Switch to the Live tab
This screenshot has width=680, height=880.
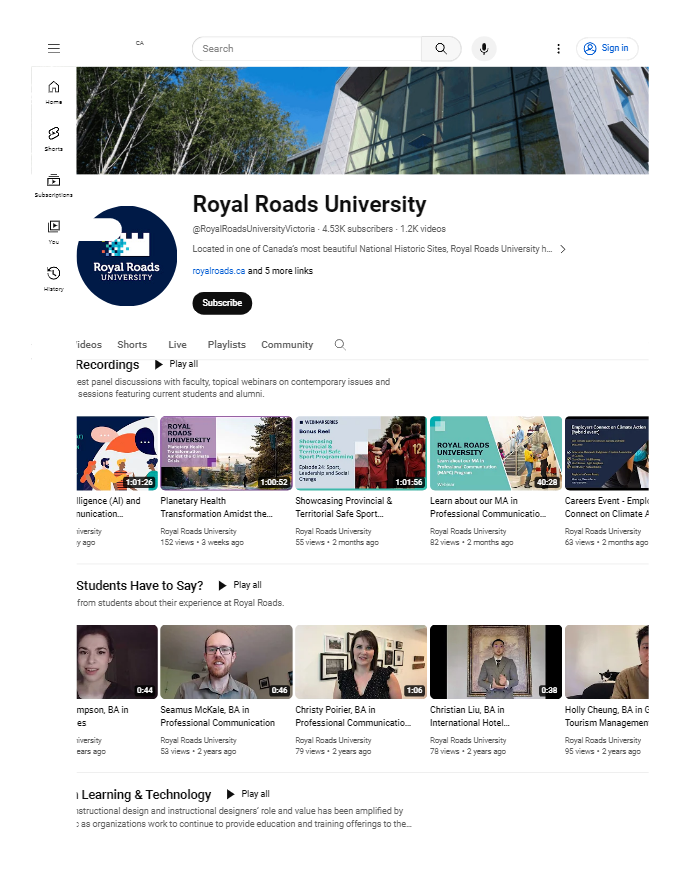click(x=177, y=345)
